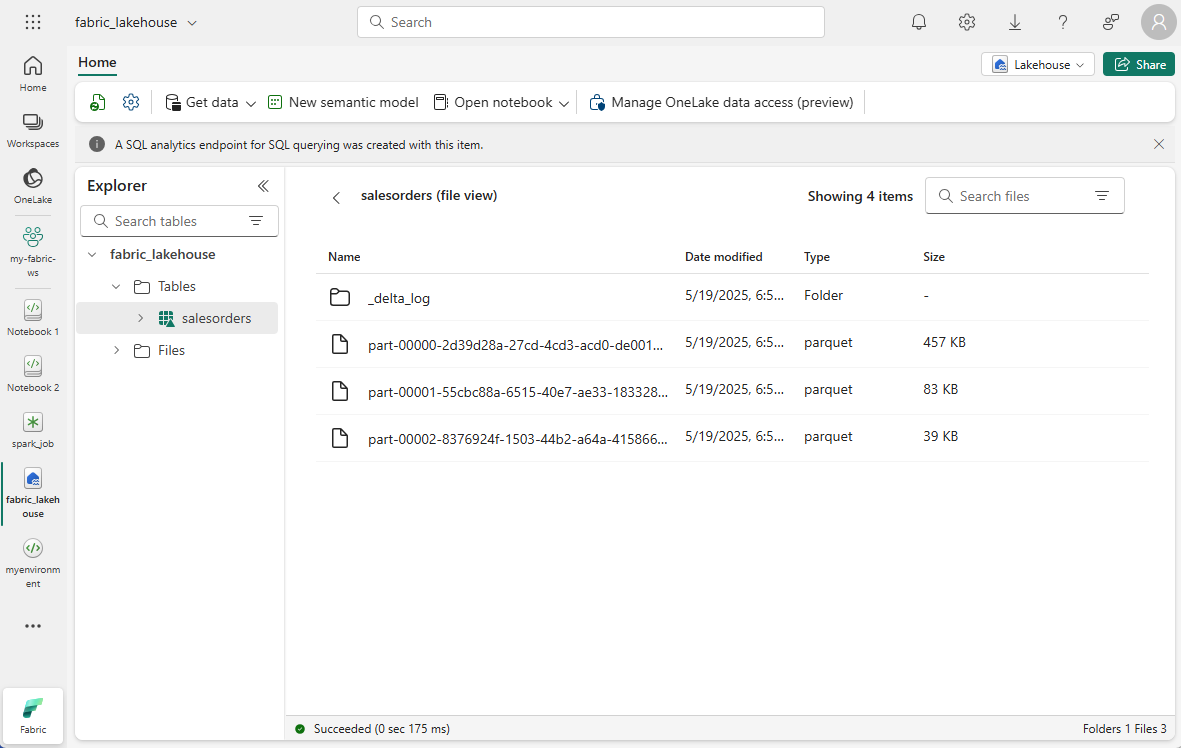Viewport: 1181px width, 748px height.
Task: Open the feedback icon in top bar
Action: point(1110,22)
